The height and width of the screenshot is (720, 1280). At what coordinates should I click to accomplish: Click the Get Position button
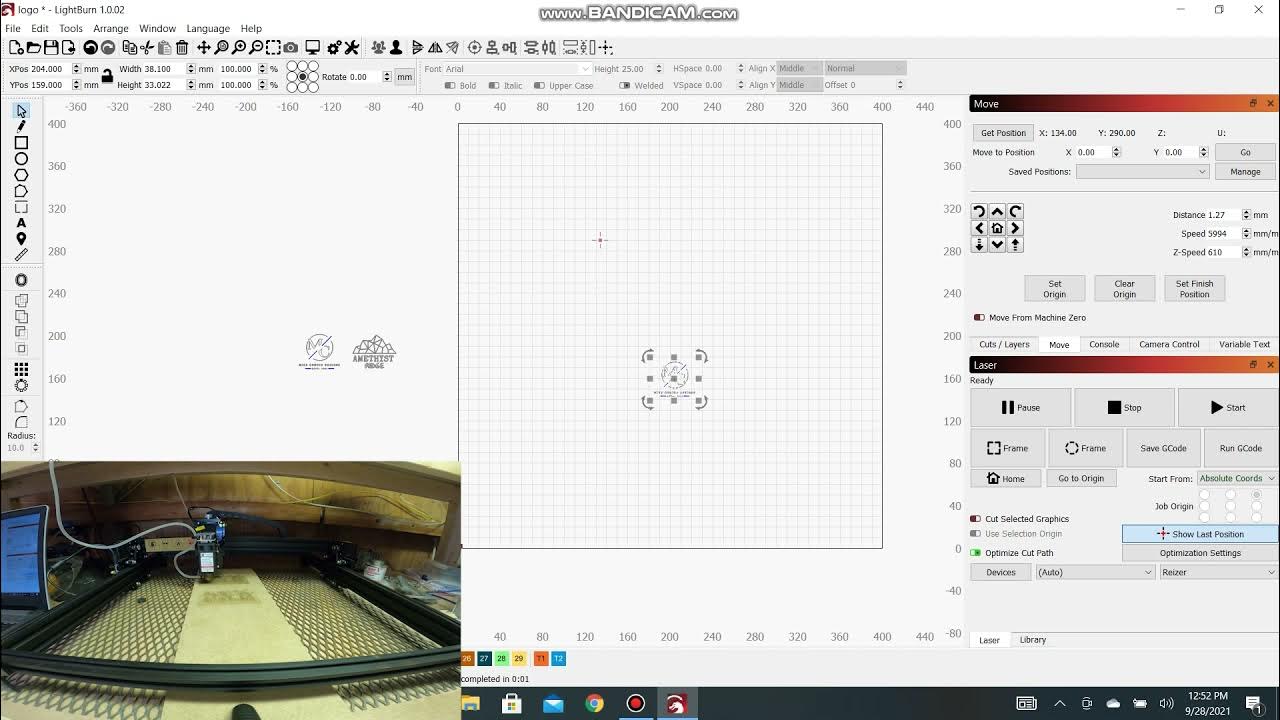pyautogui.click(x=1003, y=133)
